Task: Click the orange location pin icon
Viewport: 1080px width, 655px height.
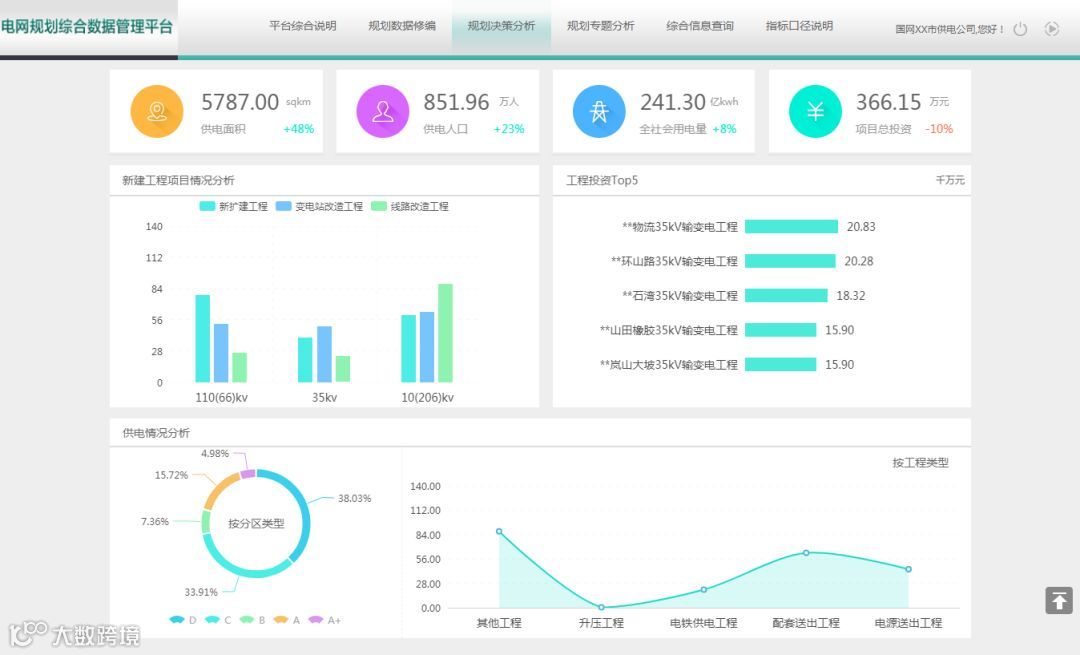Action: (x=157, y=112)
